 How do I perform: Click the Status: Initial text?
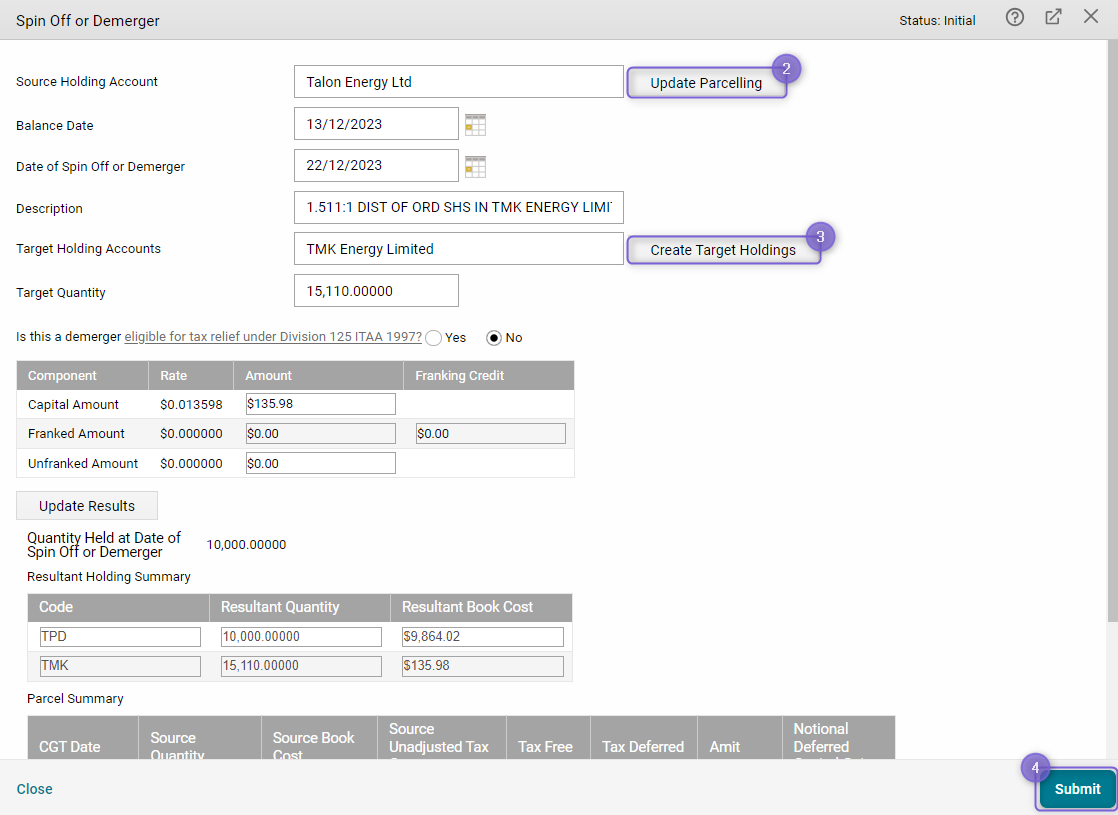click(937, 21)
